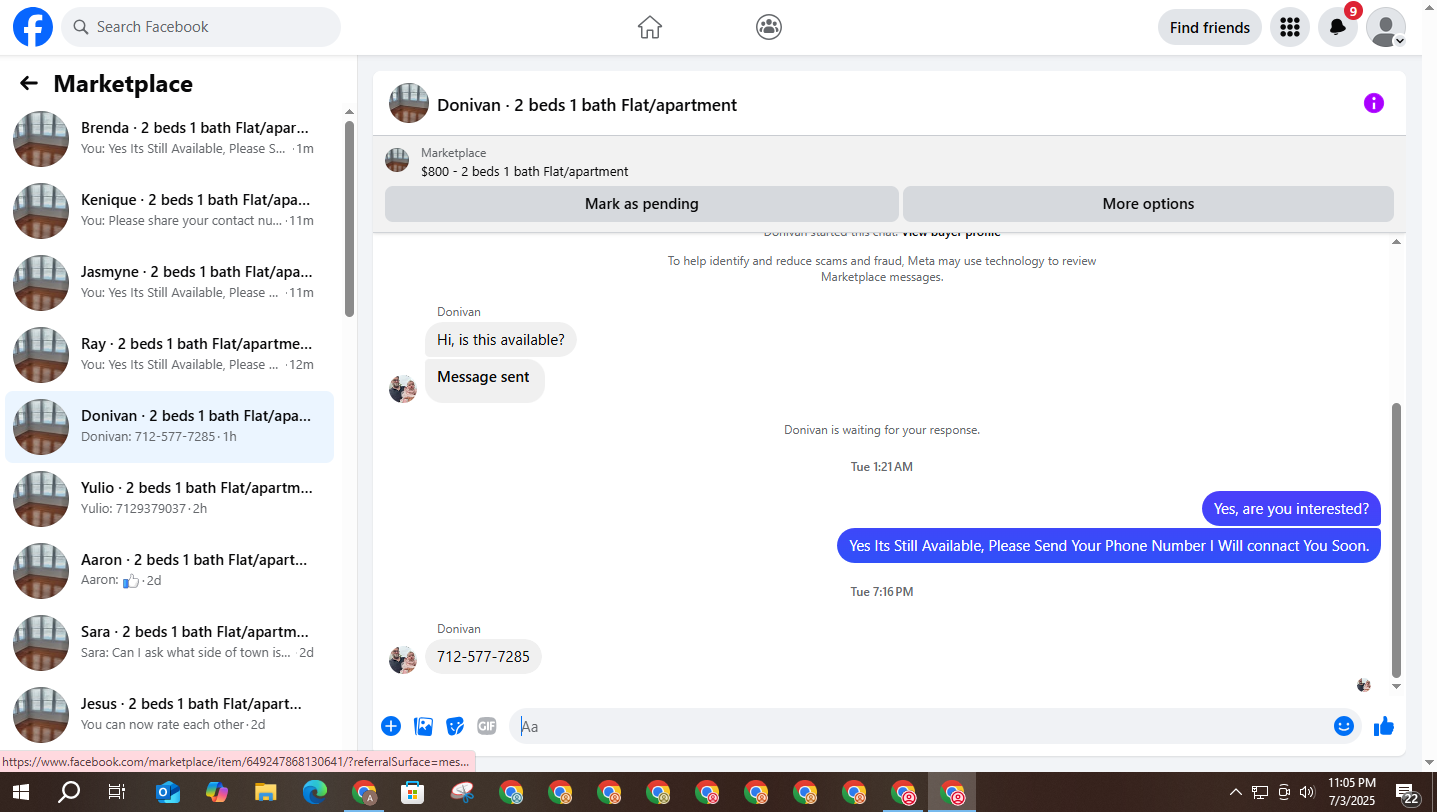Open Kenique's conversation

tap(170, 211)
